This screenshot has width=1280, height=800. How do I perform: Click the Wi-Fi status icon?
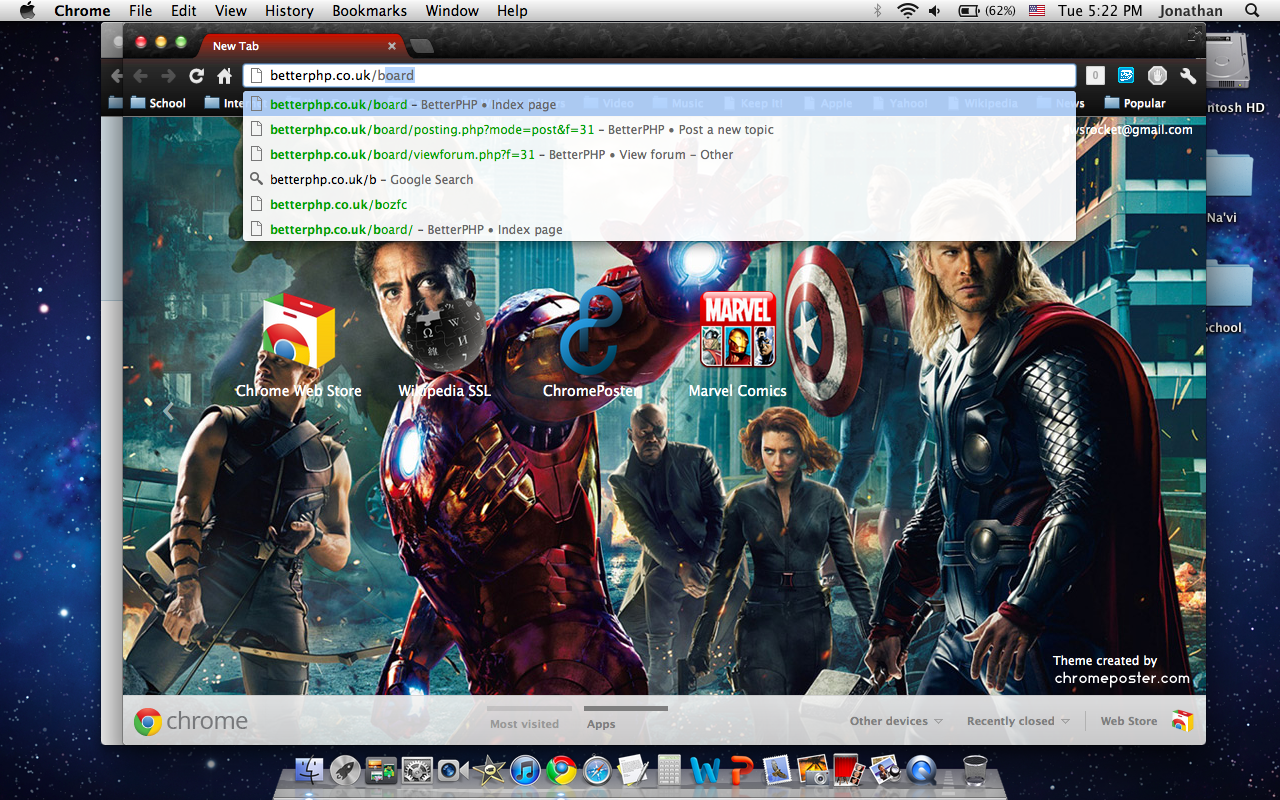click(x=907, y=11)
